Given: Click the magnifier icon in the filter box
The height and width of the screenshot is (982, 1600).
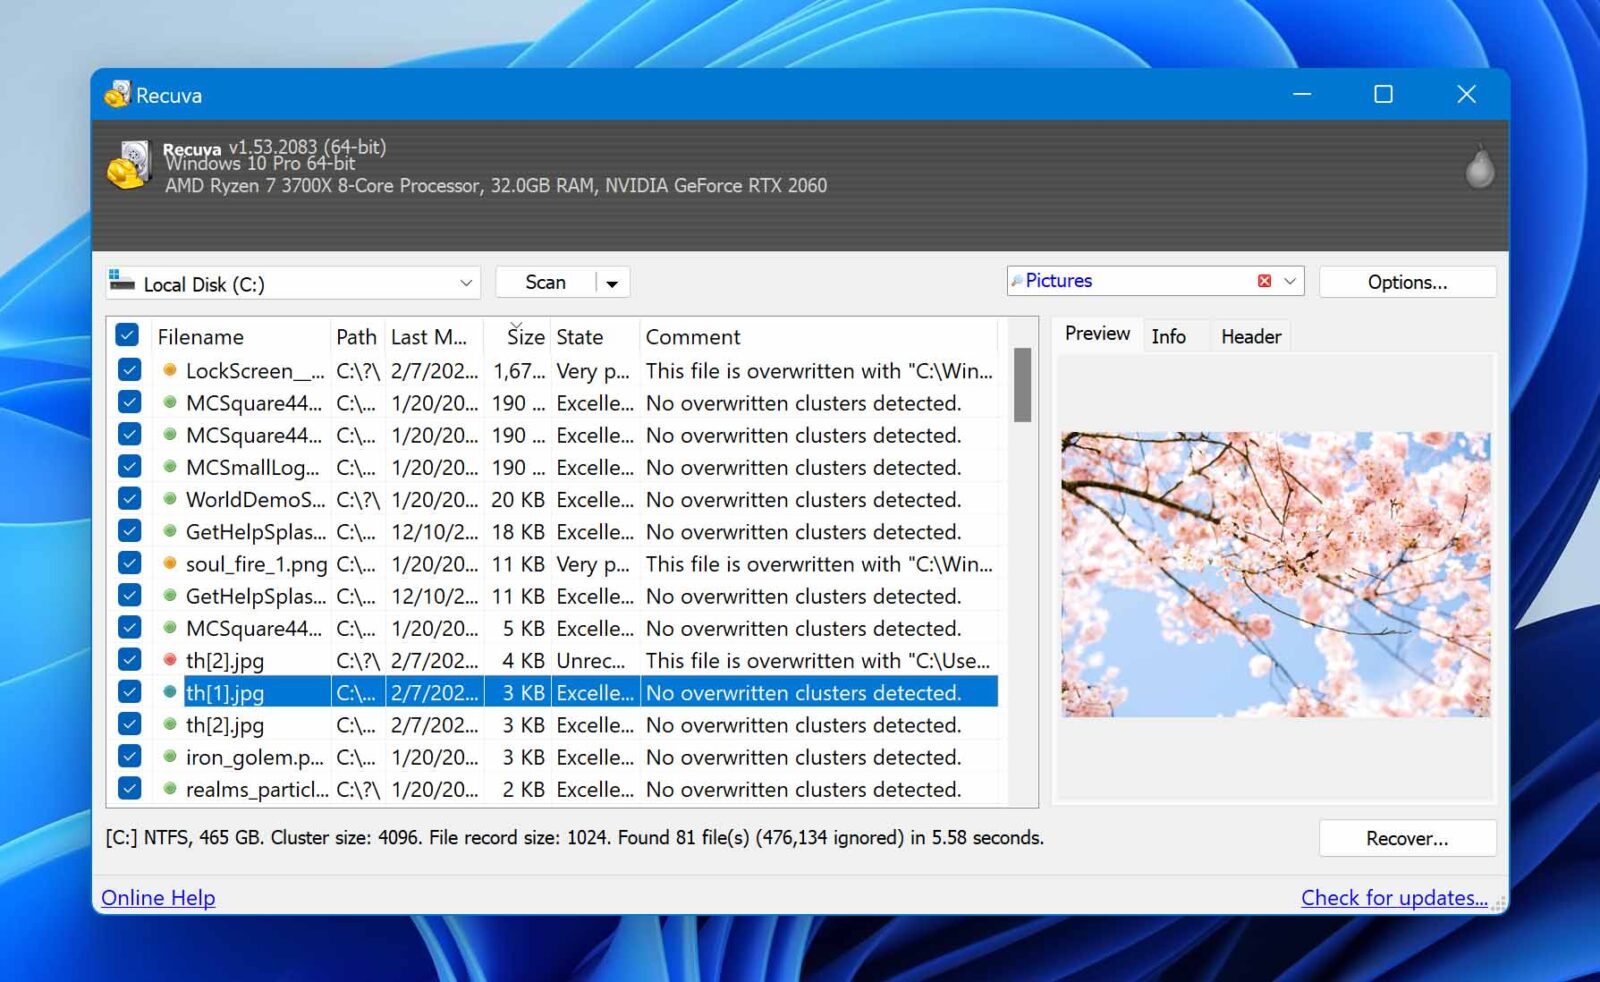Looking at the screenshot, I should pyautogui.click(x=1020, y=281).
